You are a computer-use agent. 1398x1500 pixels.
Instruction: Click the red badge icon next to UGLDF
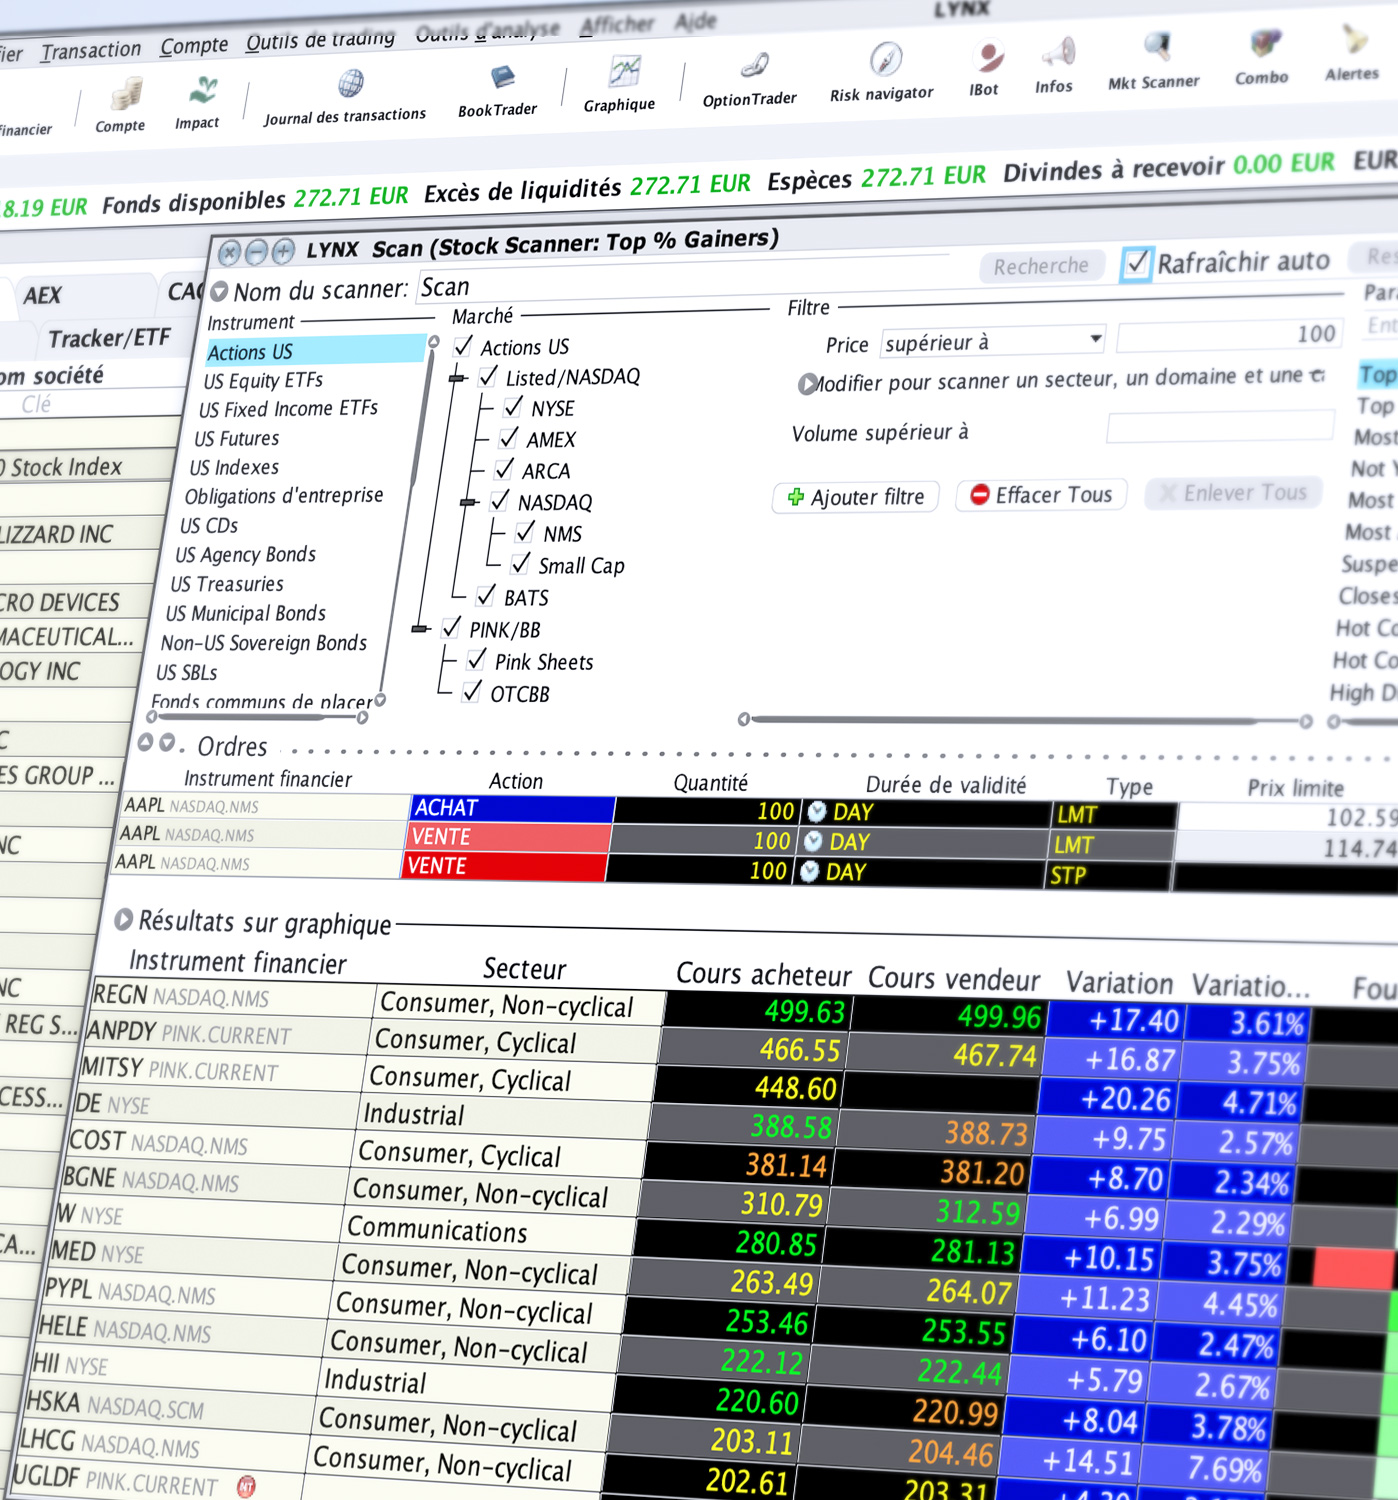(x=246, y=1487)
